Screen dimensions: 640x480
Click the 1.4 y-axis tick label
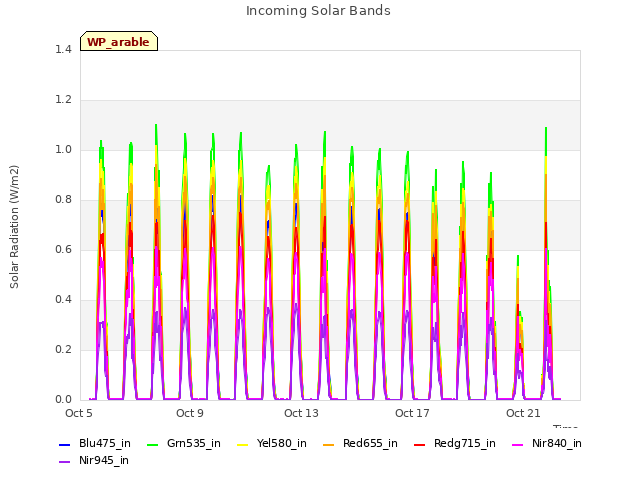click(x=63, y=50)
